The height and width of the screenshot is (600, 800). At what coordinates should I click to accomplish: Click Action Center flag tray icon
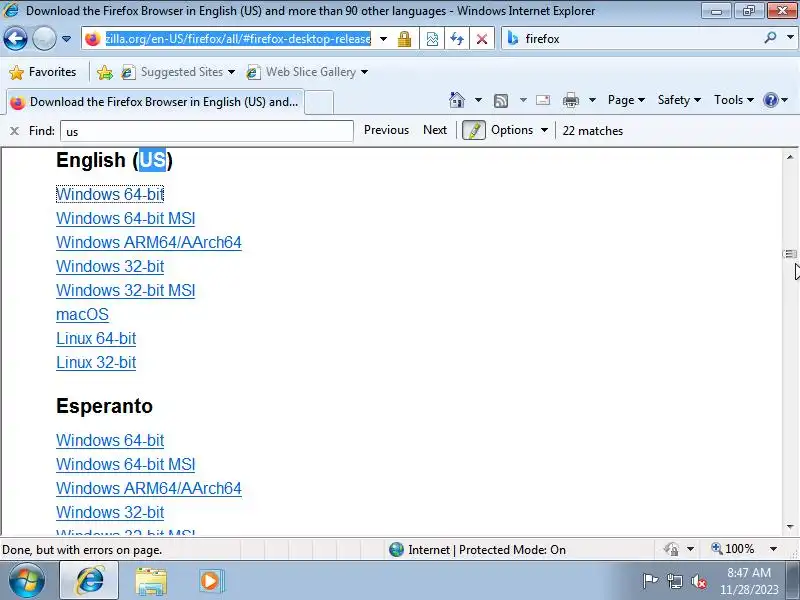650,581
